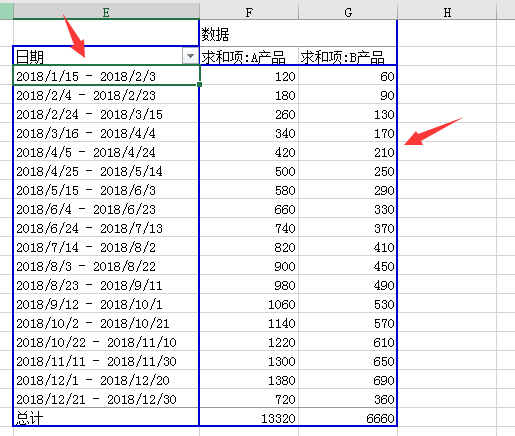The width and height of the screenshot is (515, 436).
Task: Click B产品 value 250
Action: [348, 170]
